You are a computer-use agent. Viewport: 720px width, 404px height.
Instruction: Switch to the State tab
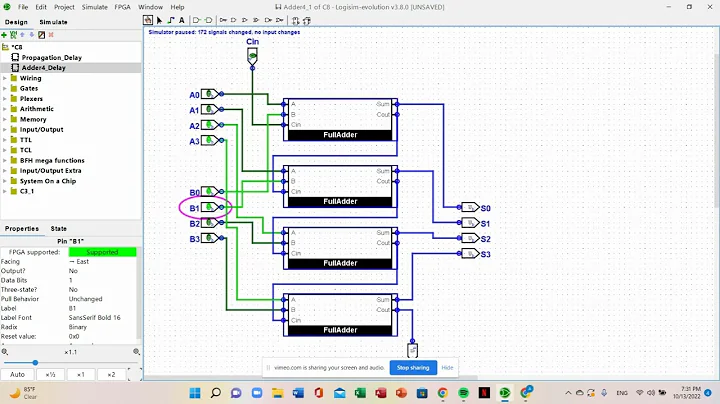pyautogui.click(x=59, y=229)
